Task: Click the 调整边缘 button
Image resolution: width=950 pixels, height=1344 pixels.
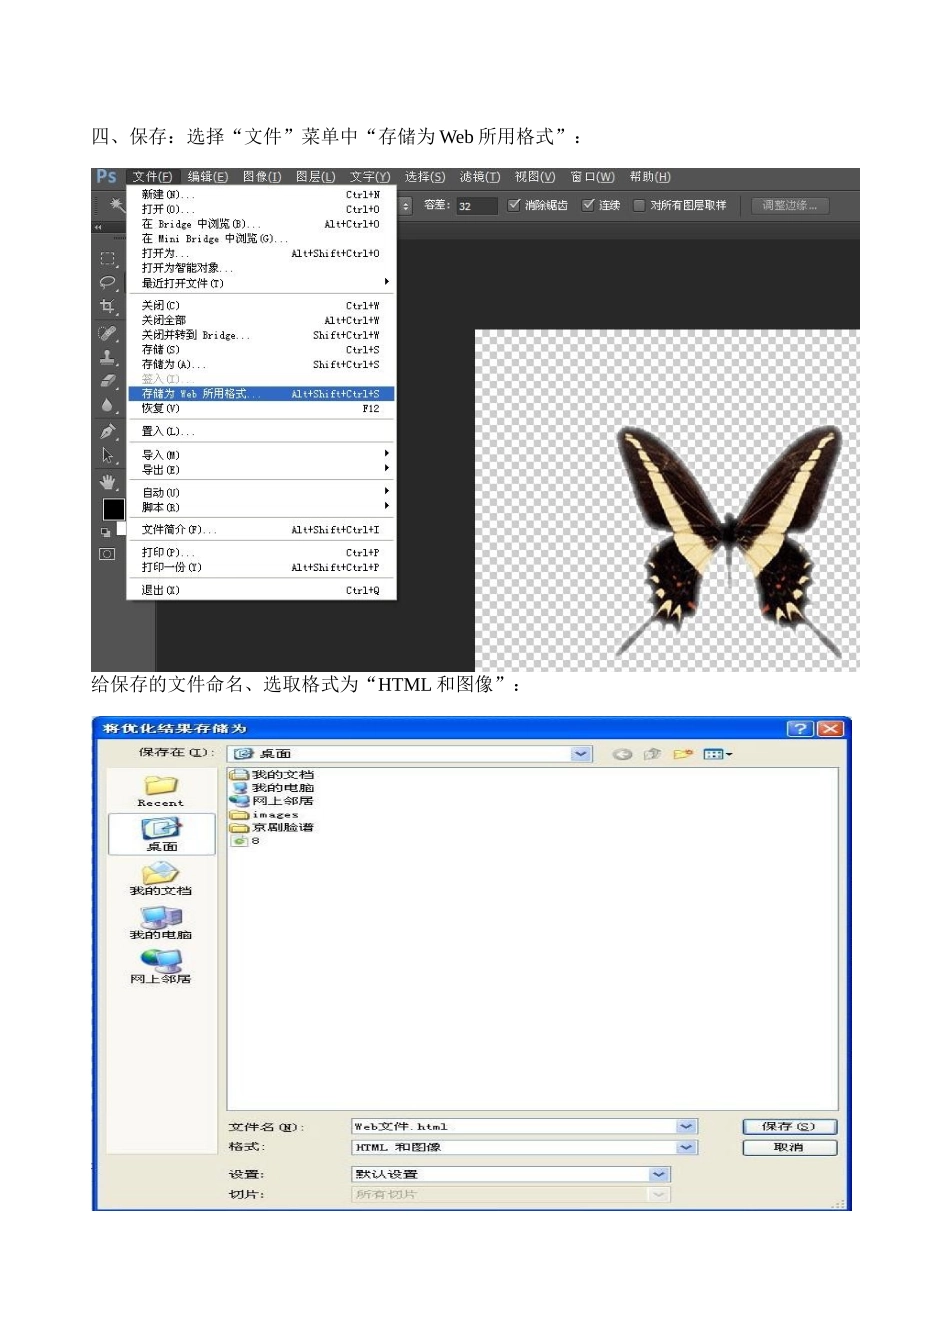Action: (x=789, y=206)
